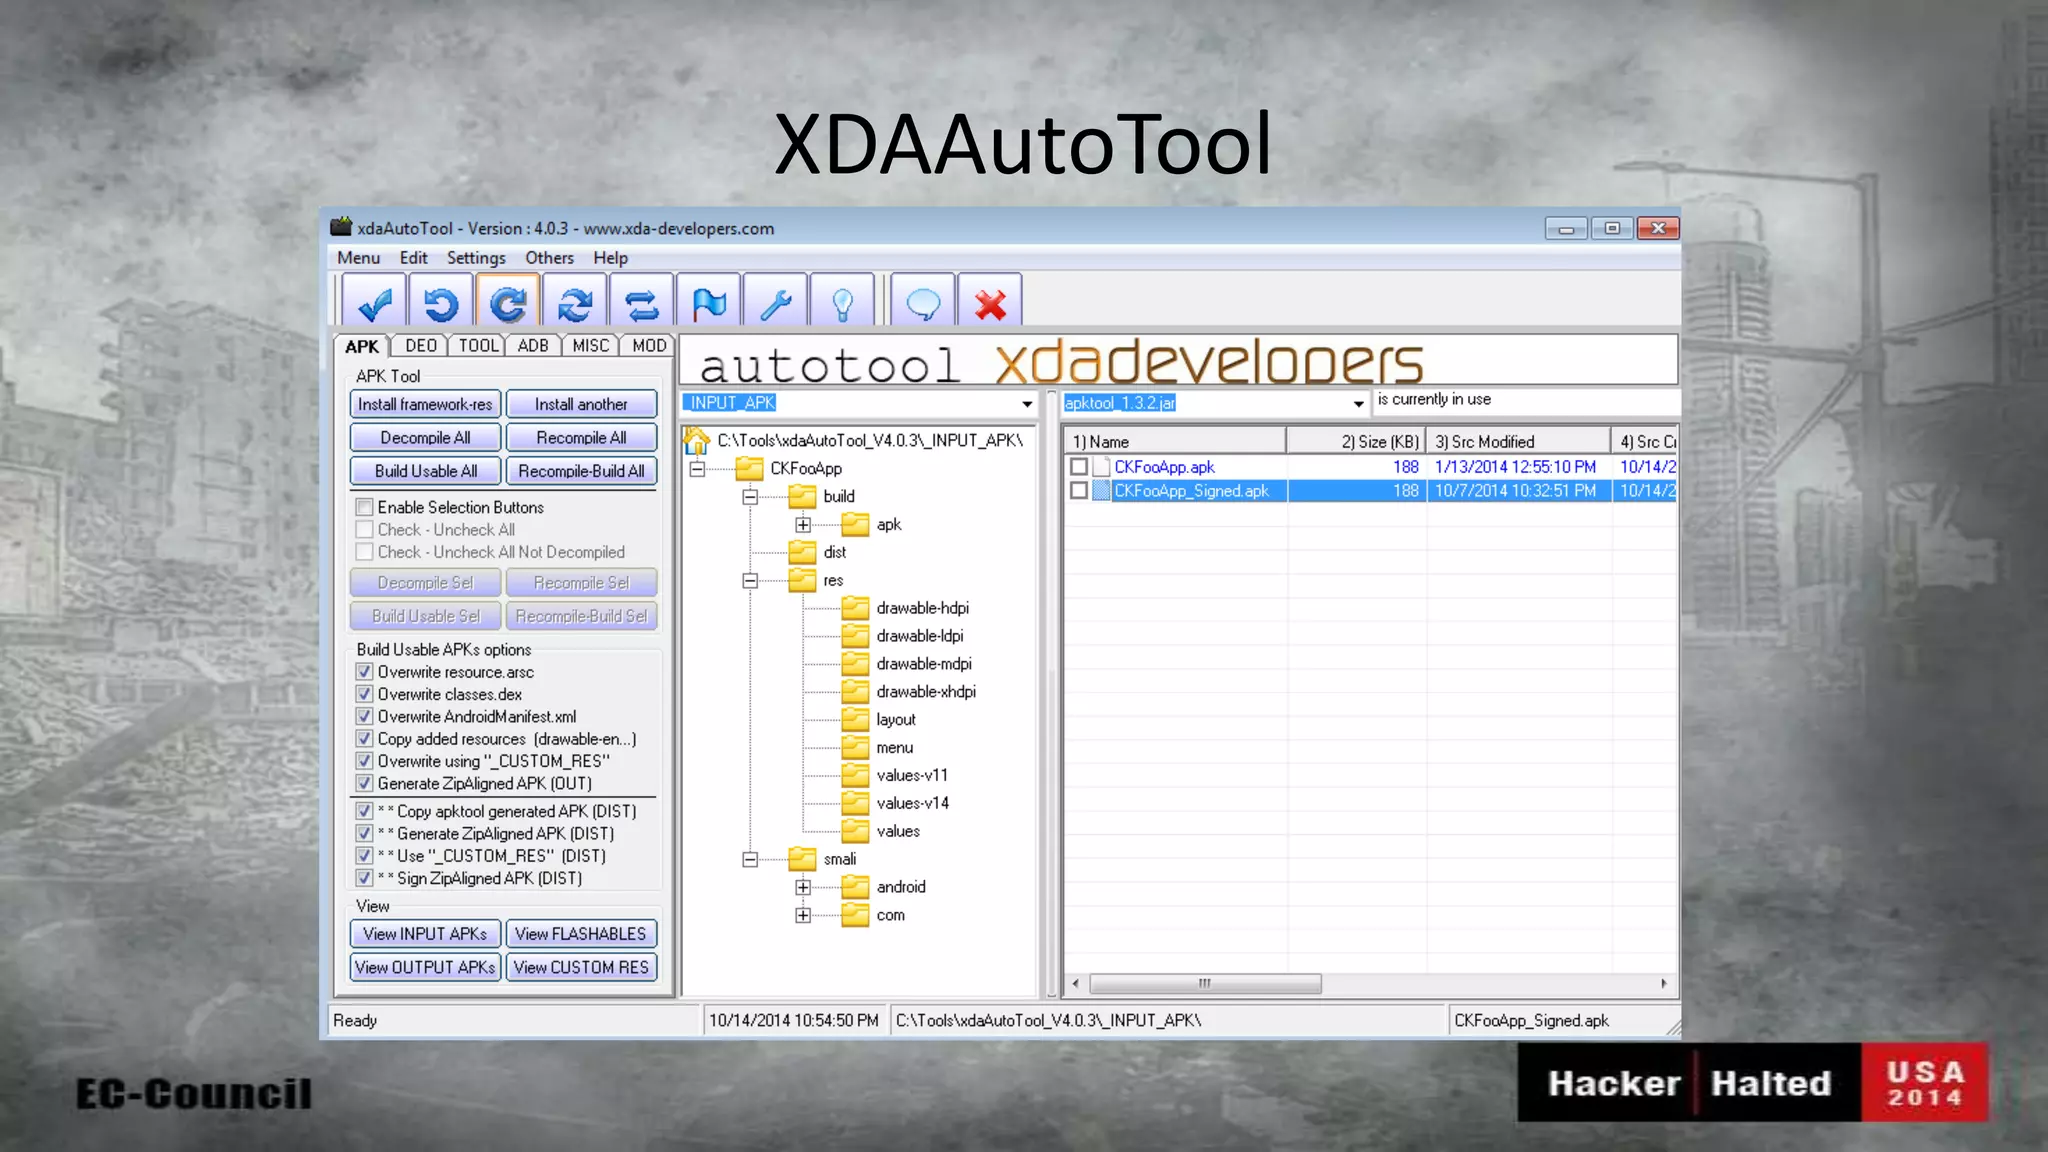Select the drawable-xhdpi folder

pyautogui.click(x=925, y=692)
